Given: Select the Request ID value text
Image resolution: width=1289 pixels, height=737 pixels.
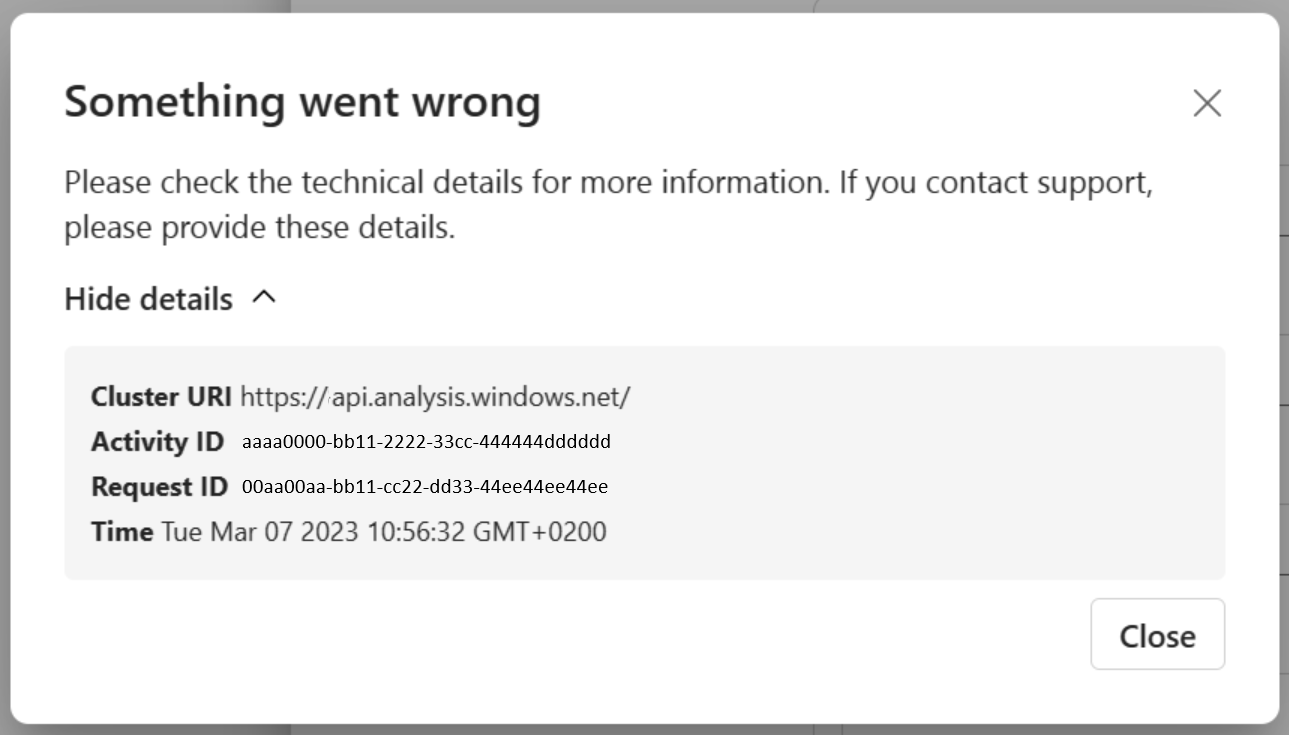Looking at the screenshot, I should pos(425,487).
